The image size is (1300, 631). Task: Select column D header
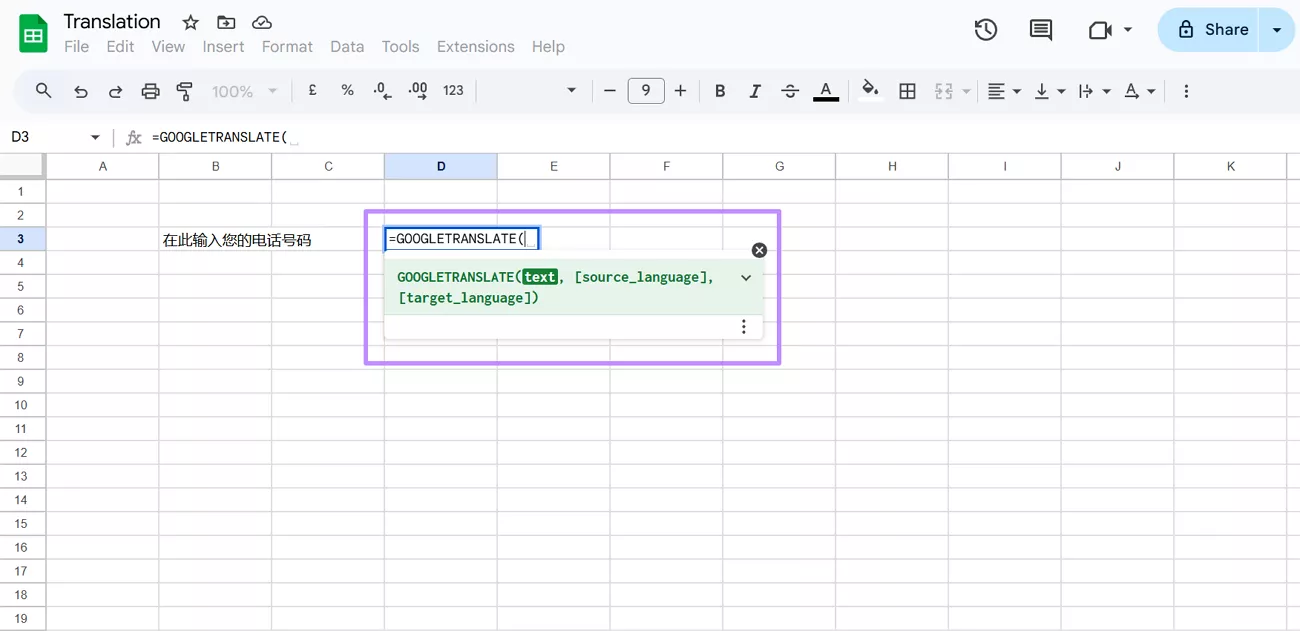[441, 166]
